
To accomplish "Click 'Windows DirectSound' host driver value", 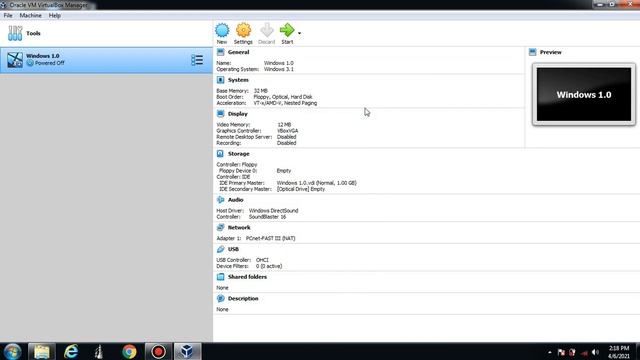I will pyautogui.click(x=273, y=211).
